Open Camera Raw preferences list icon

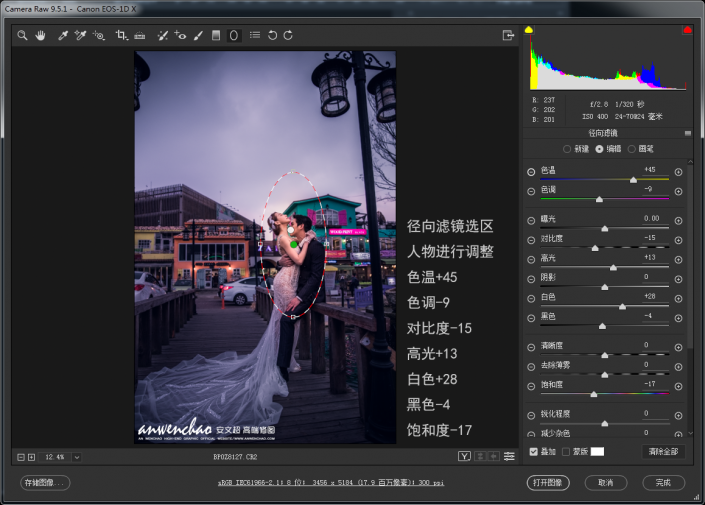coord(255,35)
